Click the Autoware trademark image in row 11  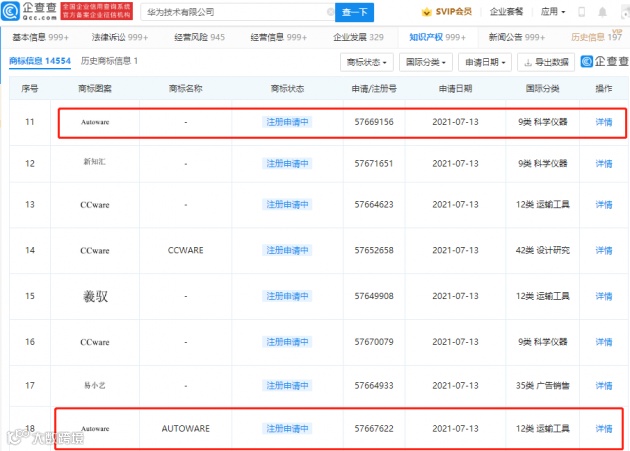95,122
